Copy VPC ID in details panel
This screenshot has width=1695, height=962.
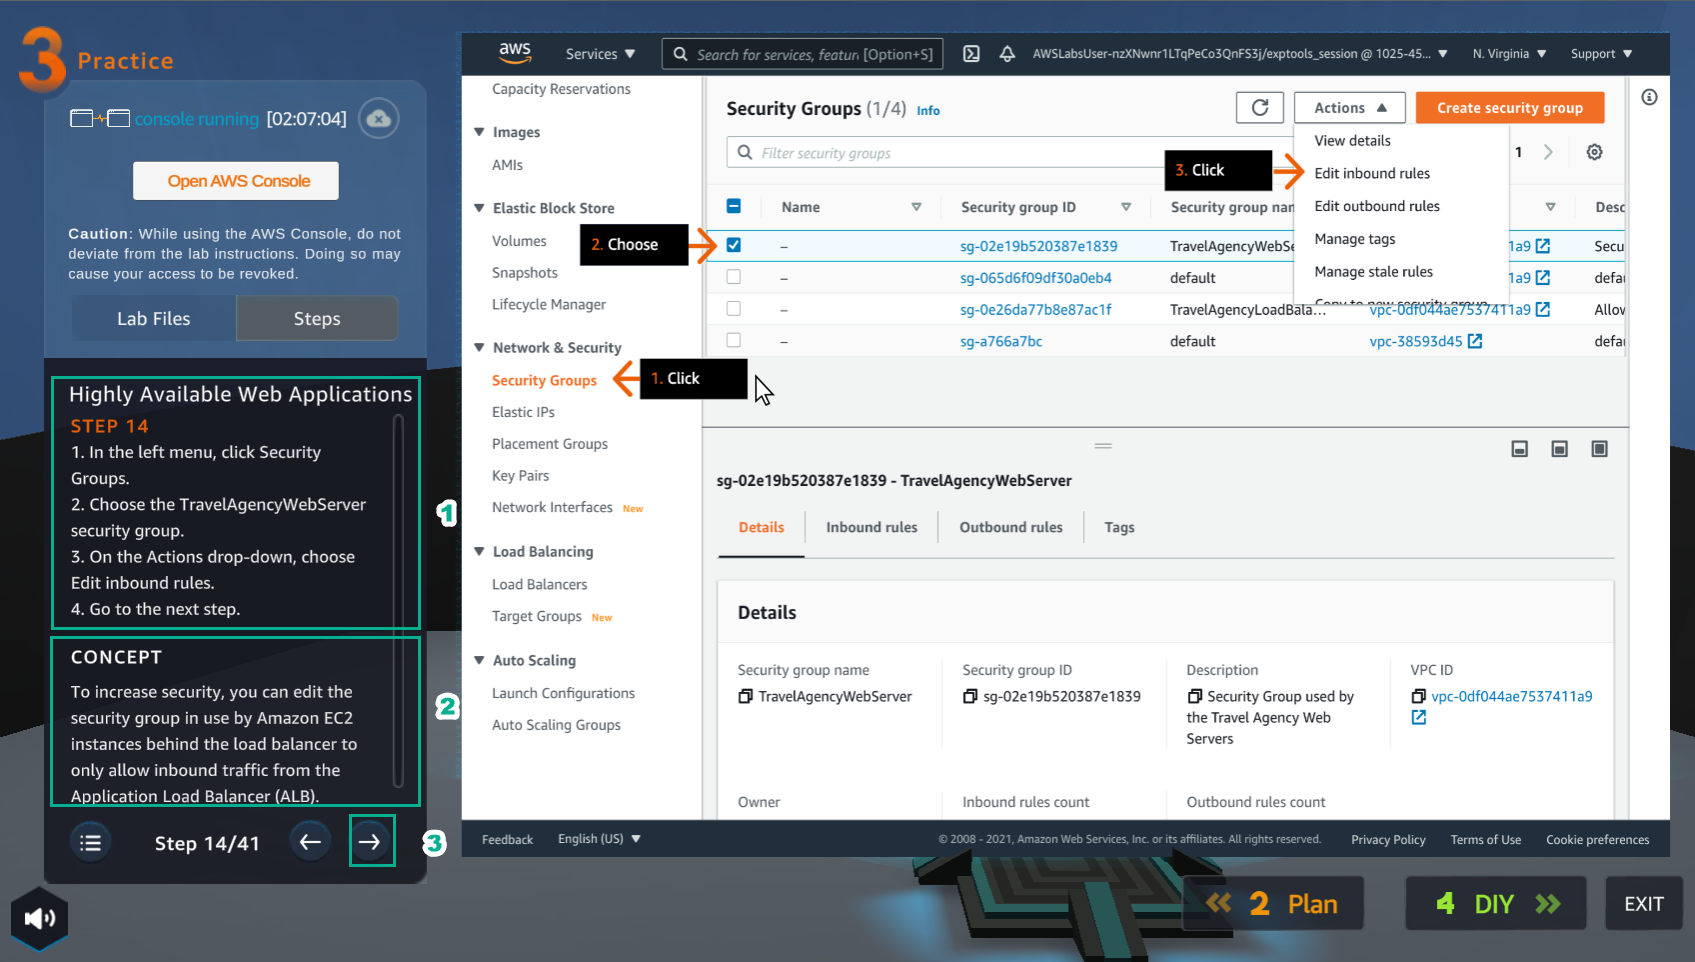click(1418, 696)
